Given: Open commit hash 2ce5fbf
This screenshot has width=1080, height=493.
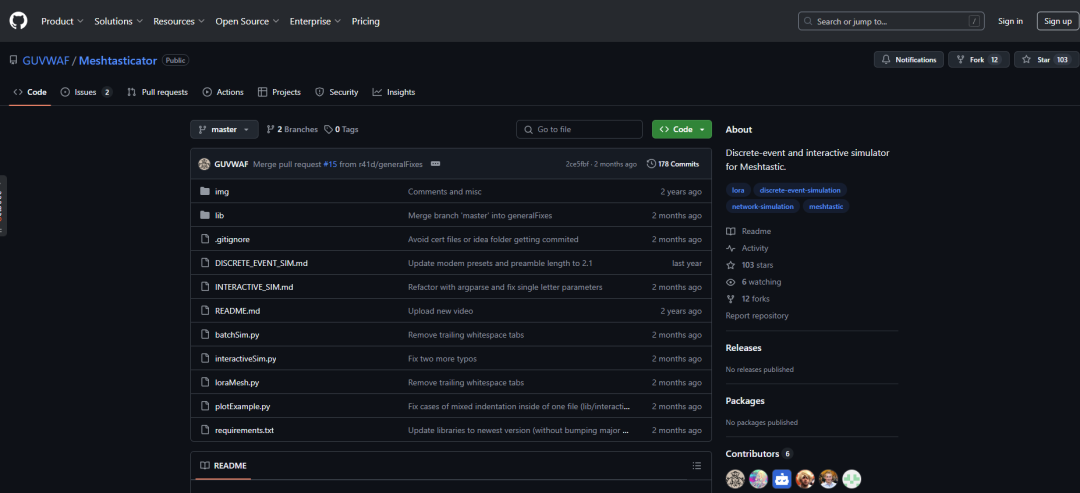Looking at the screenshot, I should coord(577,165).
